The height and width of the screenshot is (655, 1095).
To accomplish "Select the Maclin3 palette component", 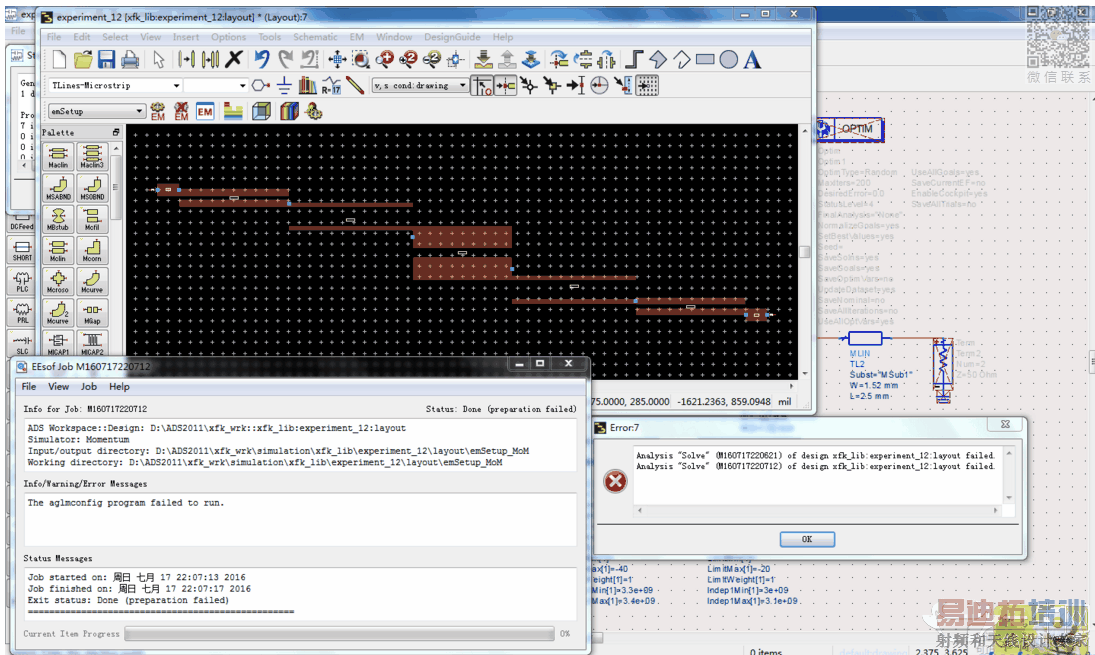I will [x=91, y=157].
